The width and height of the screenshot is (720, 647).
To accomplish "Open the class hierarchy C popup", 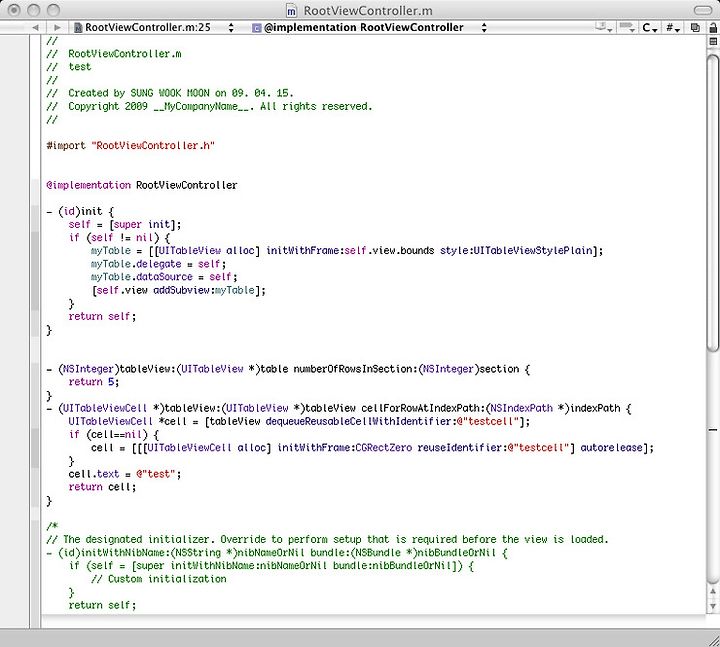I will [x=650, y=28].
